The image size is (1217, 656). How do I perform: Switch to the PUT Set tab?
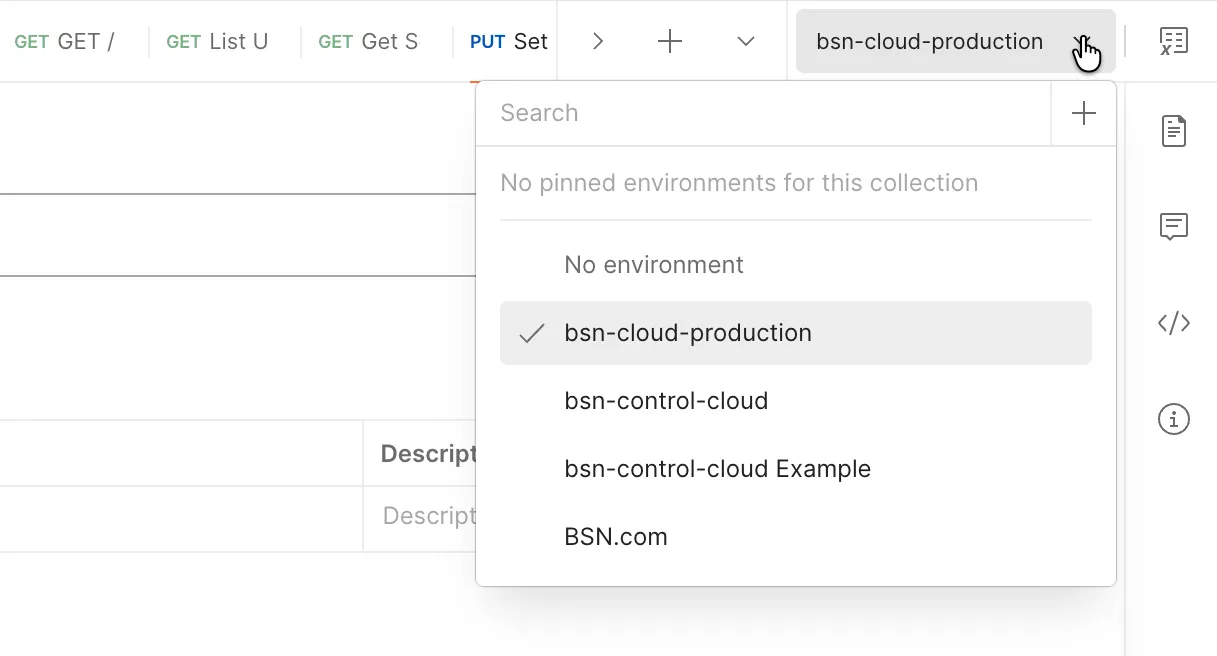click(x=508, y=41)
